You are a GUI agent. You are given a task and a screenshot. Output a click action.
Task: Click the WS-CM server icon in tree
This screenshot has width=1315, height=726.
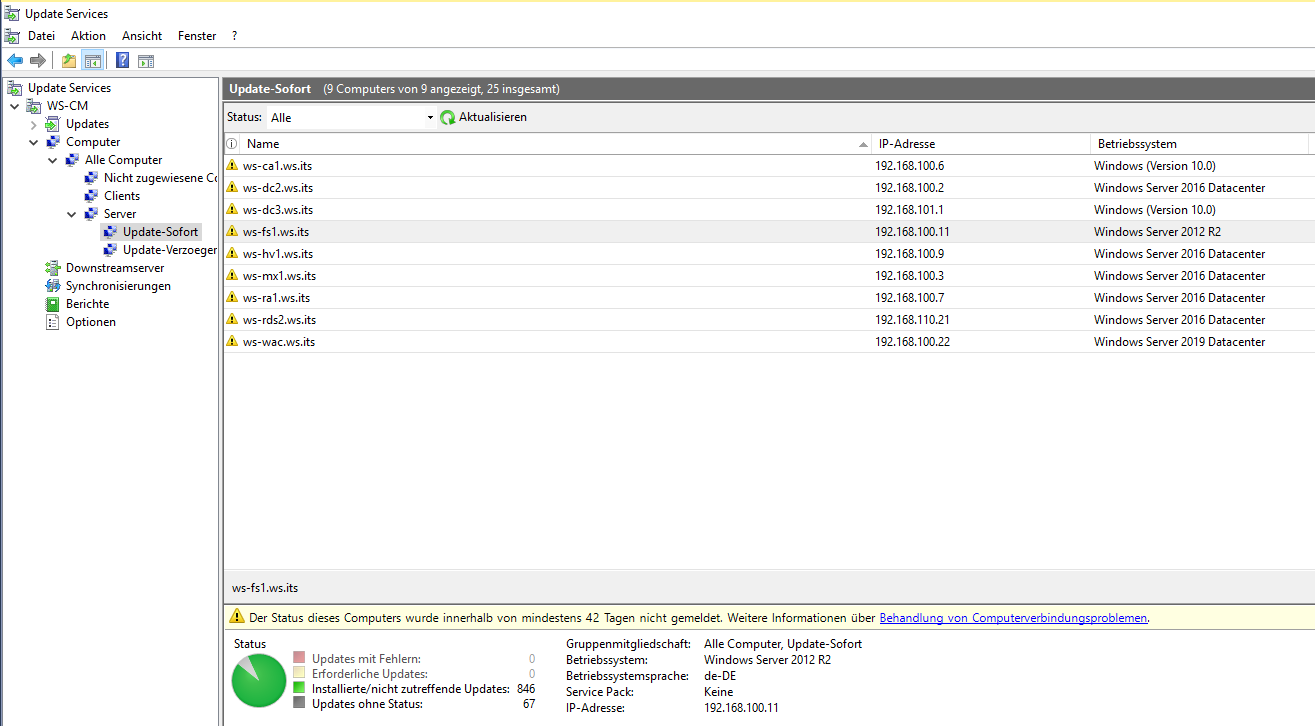pyautogui.click(x=34, y=106)
